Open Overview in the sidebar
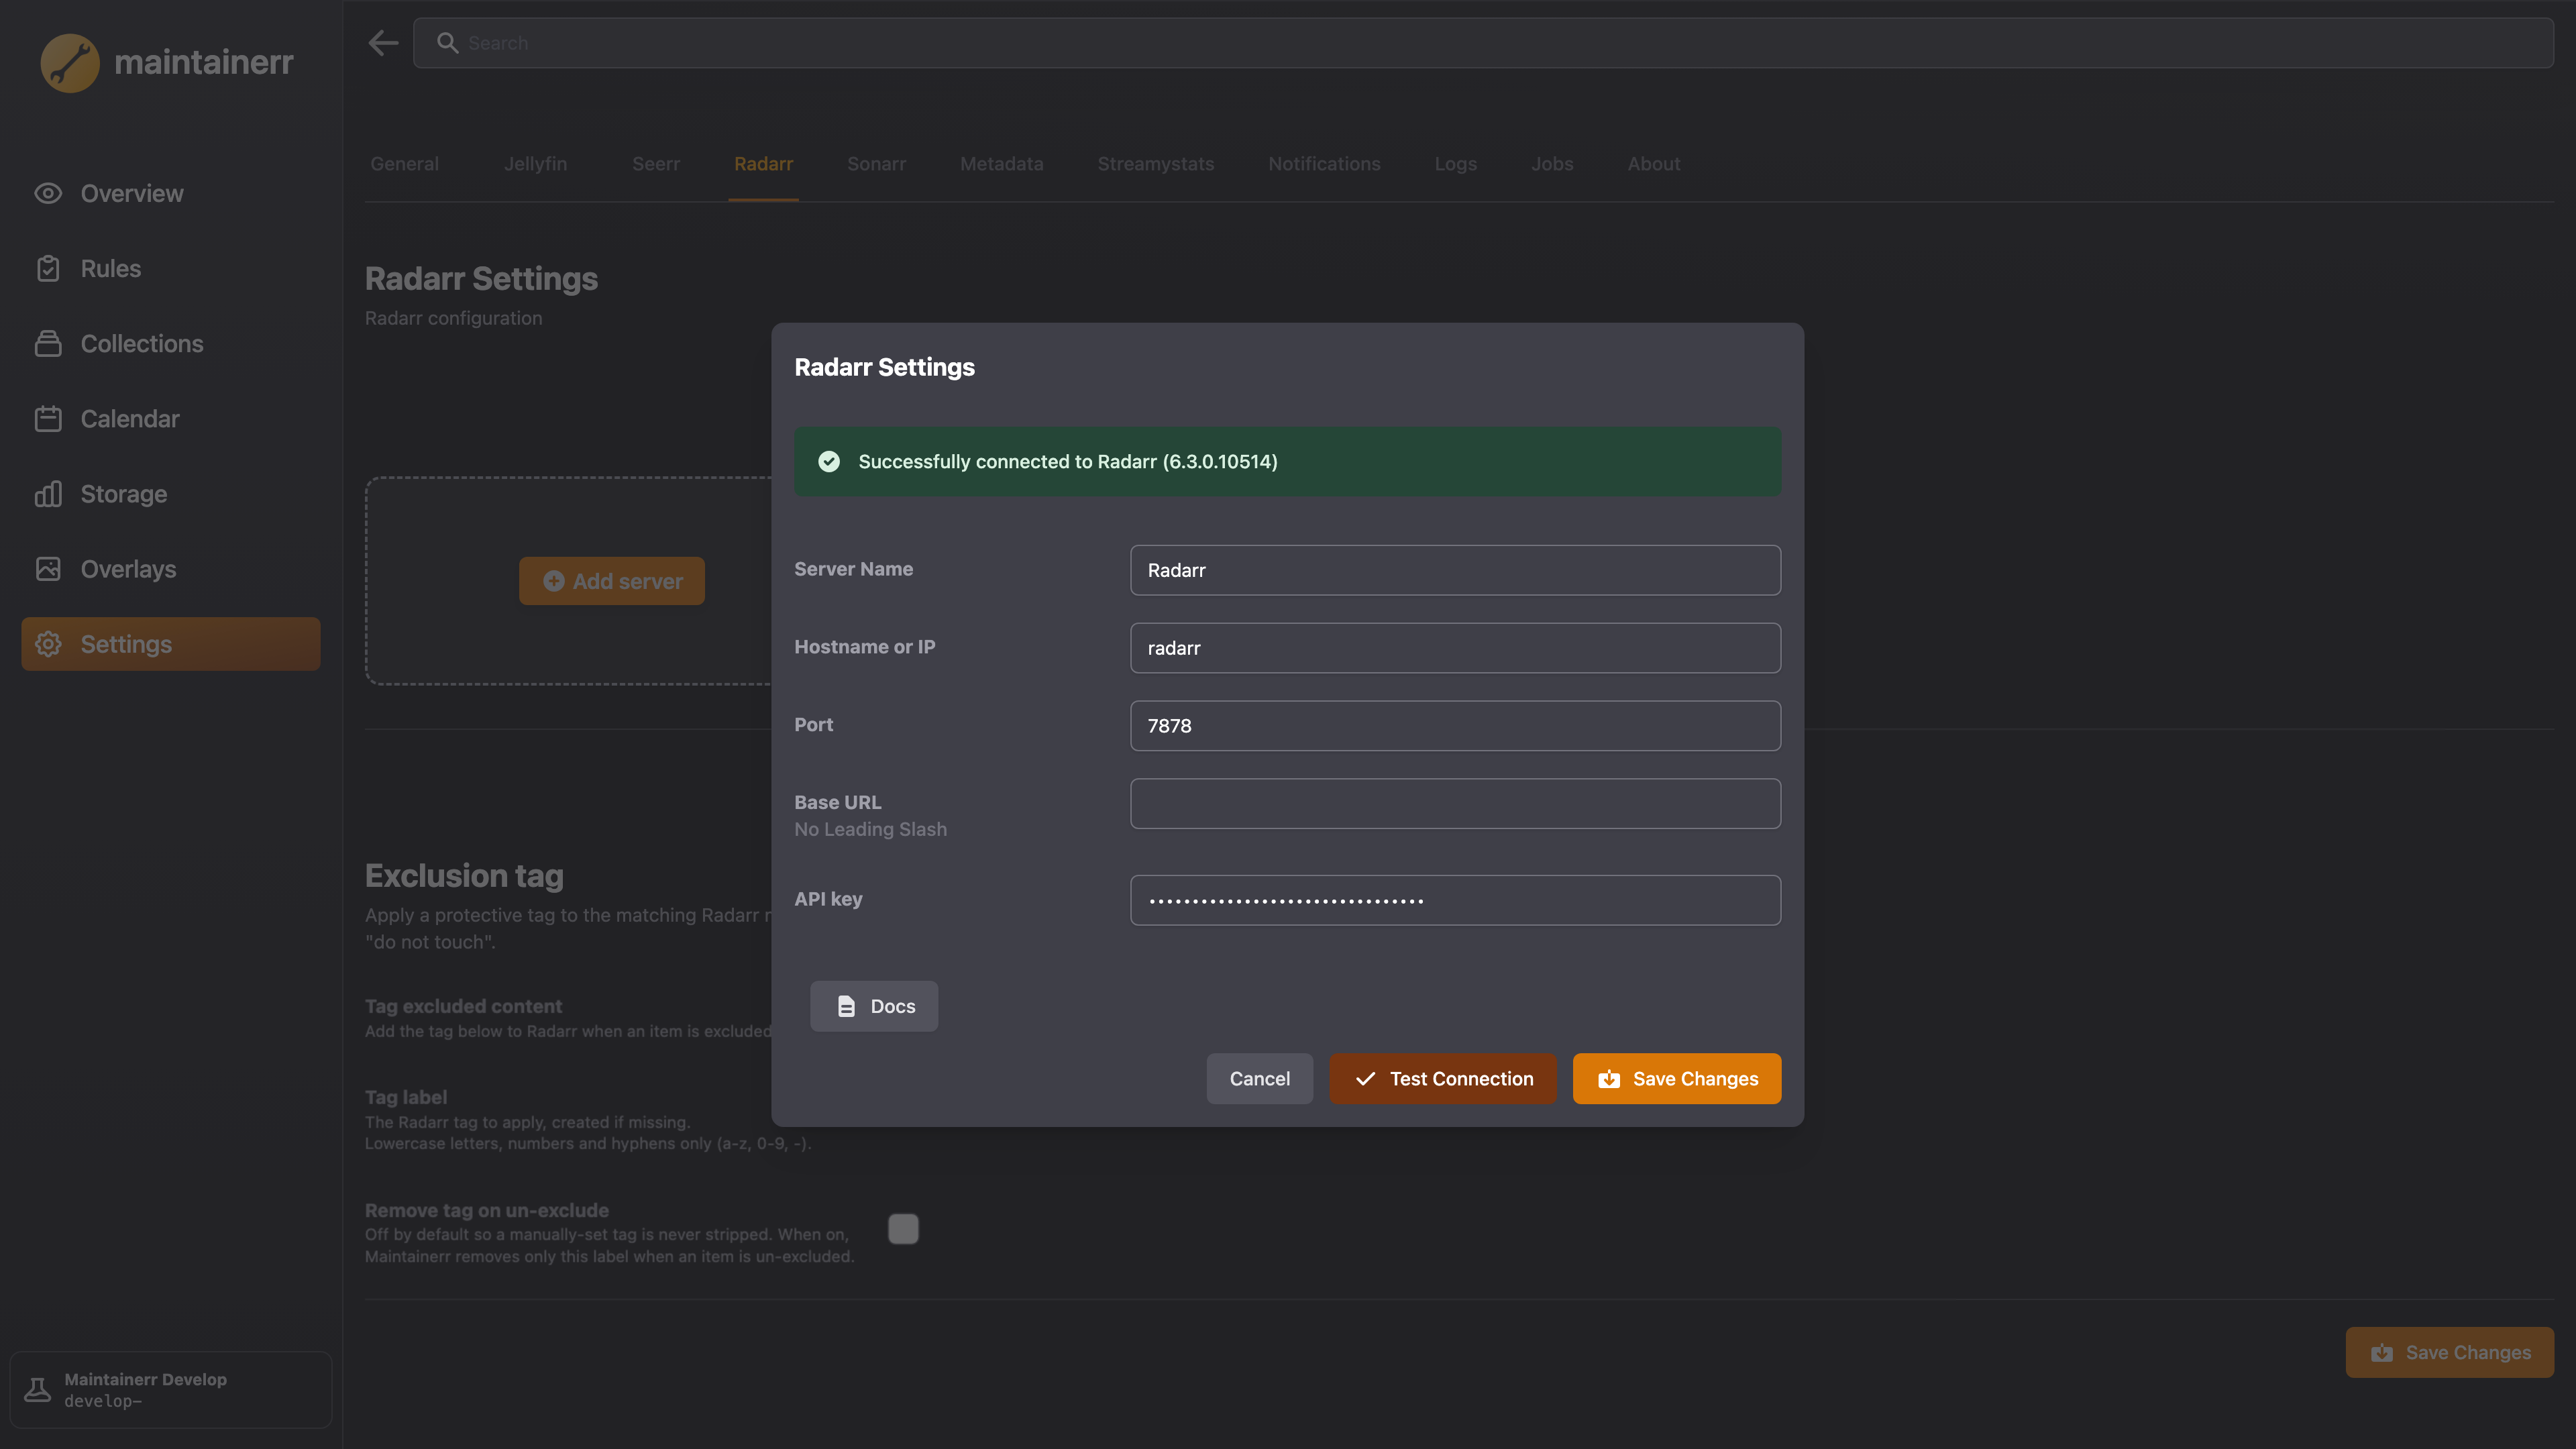This screenshot has height=1449, width=2576. point(170,193)
